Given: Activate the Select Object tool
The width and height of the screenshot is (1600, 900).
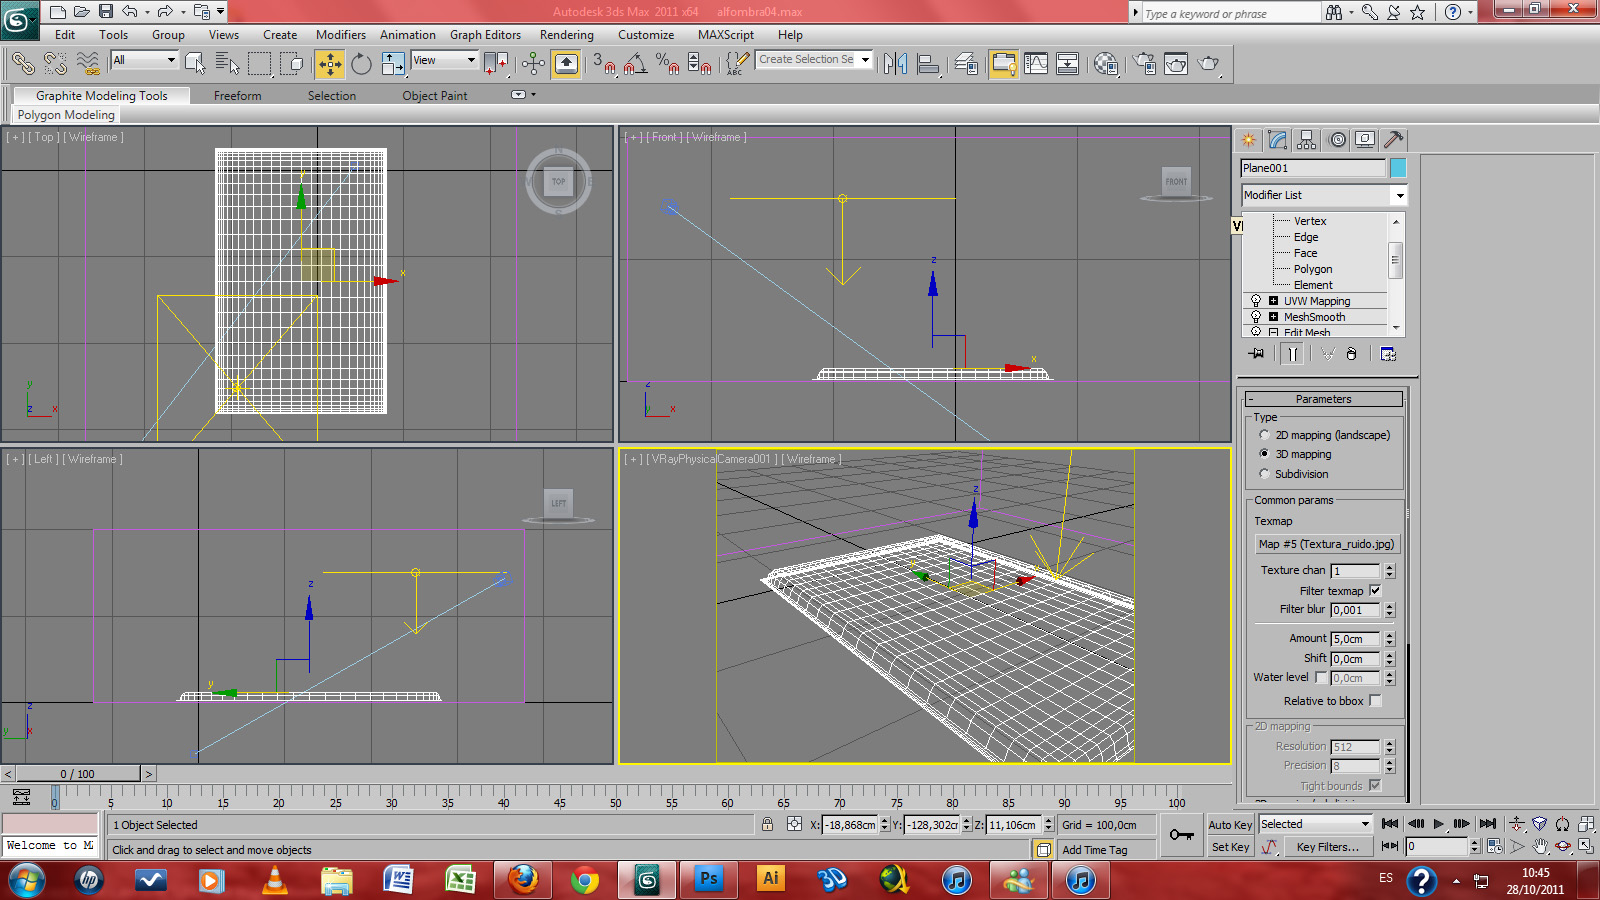Looking at the screenshot, I should pyautogui.click(x=195, y=64).
